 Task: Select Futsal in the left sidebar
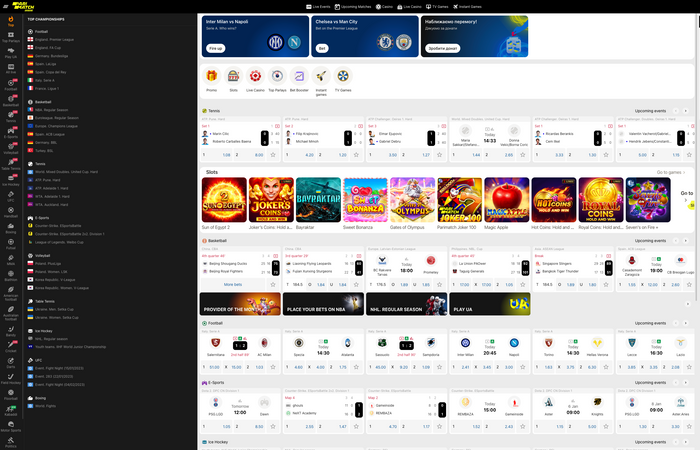[x=11, y=244]
